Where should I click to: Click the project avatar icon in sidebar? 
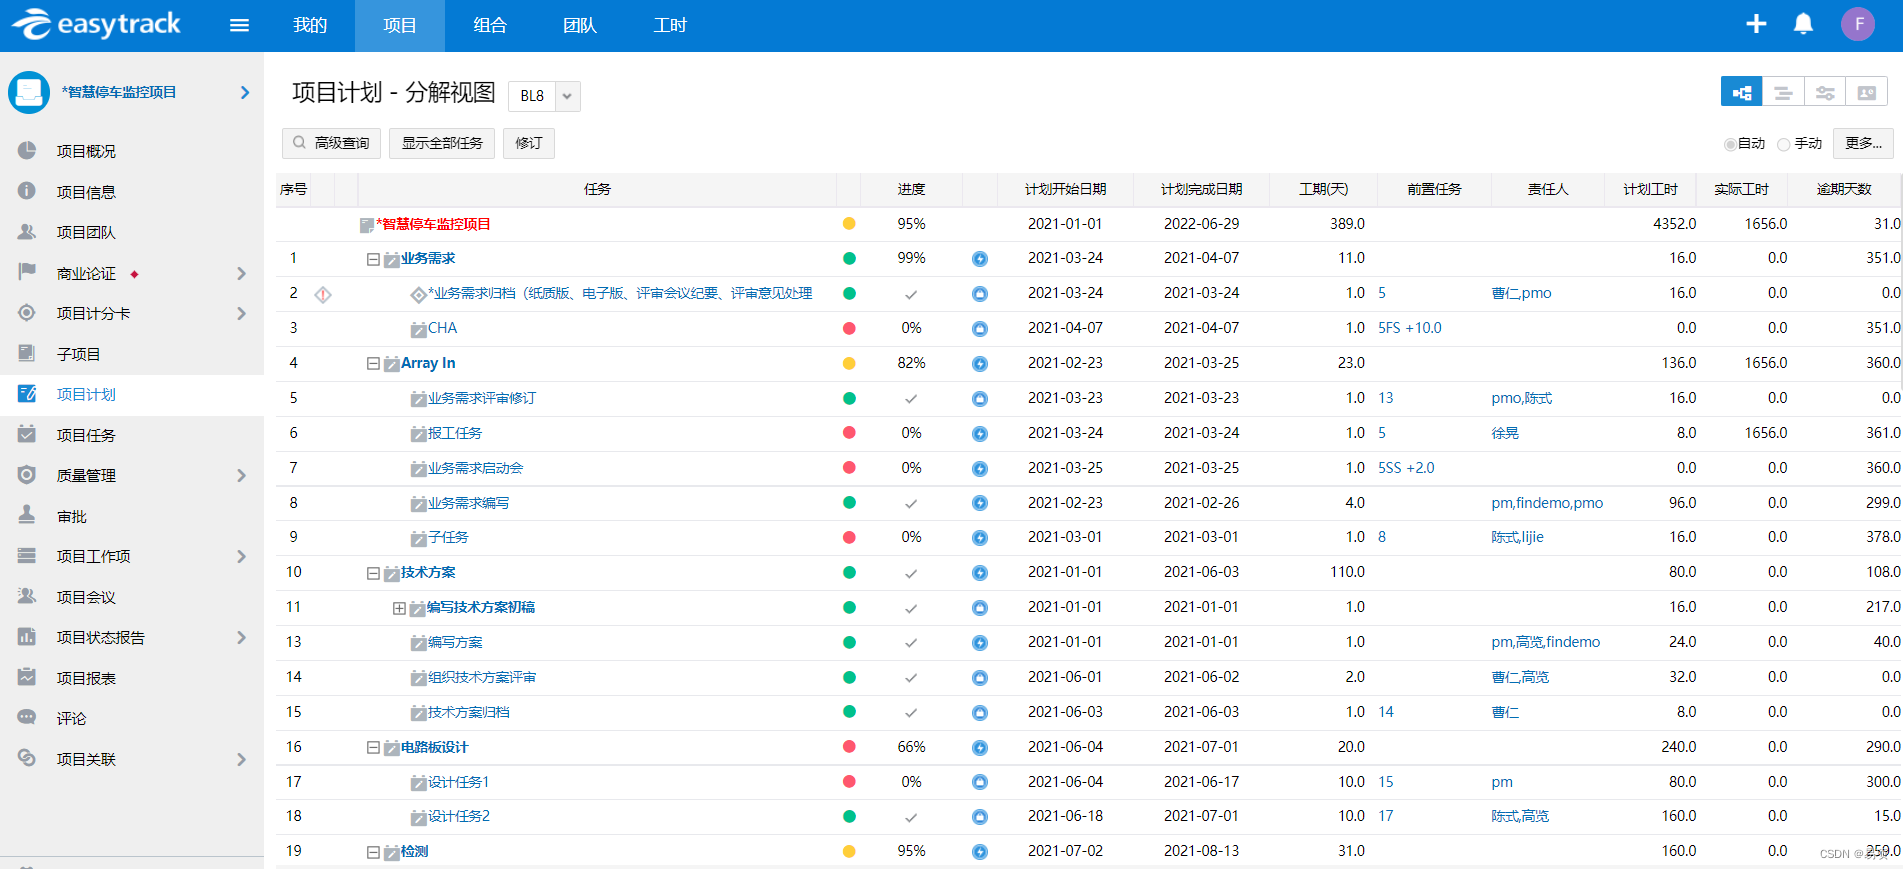click(x=29, y=92)
